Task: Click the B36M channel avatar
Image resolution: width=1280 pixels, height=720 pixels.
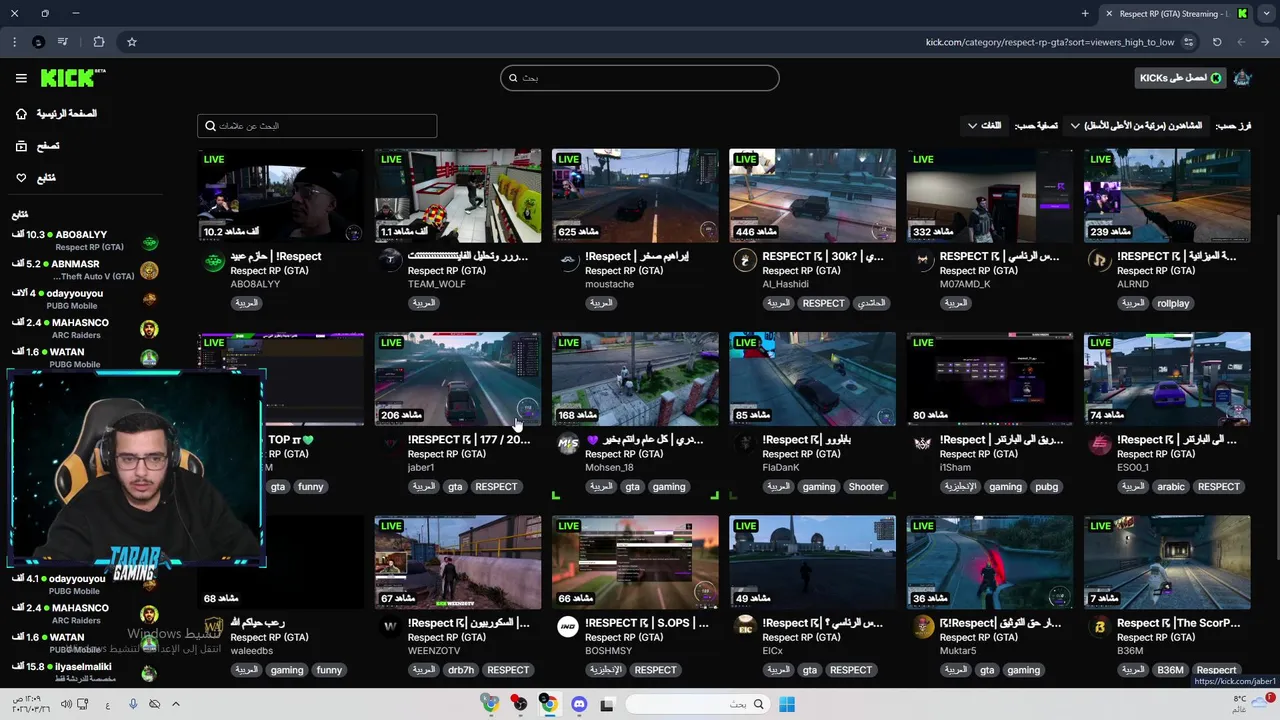Action: (x=1100, y=628)
